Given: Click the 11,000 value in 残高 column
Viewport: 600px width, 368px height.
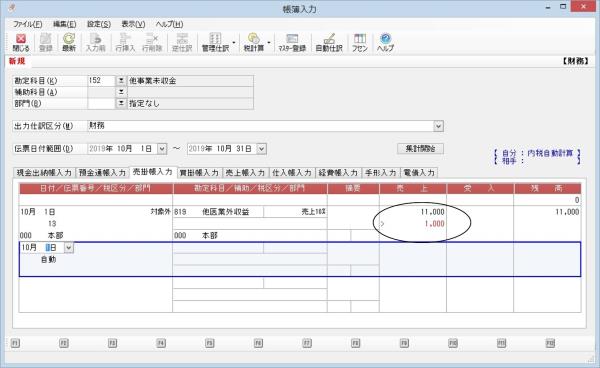Looking at the screenshot, I should (x=567, y=212).
